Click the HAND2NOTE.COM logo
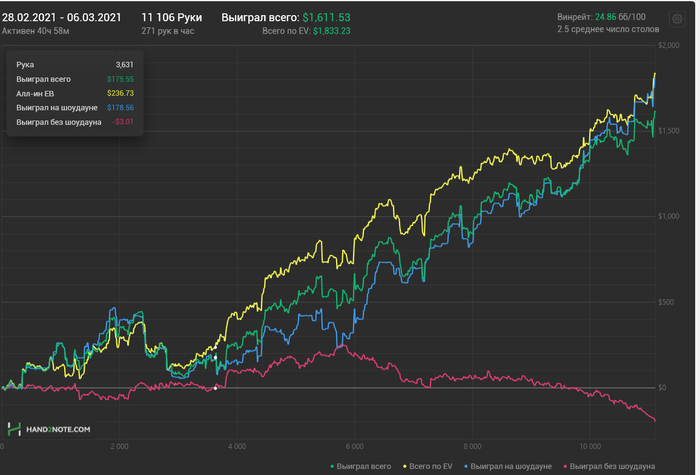Screen dimensions: 700x475 click(x=49, y=429)
